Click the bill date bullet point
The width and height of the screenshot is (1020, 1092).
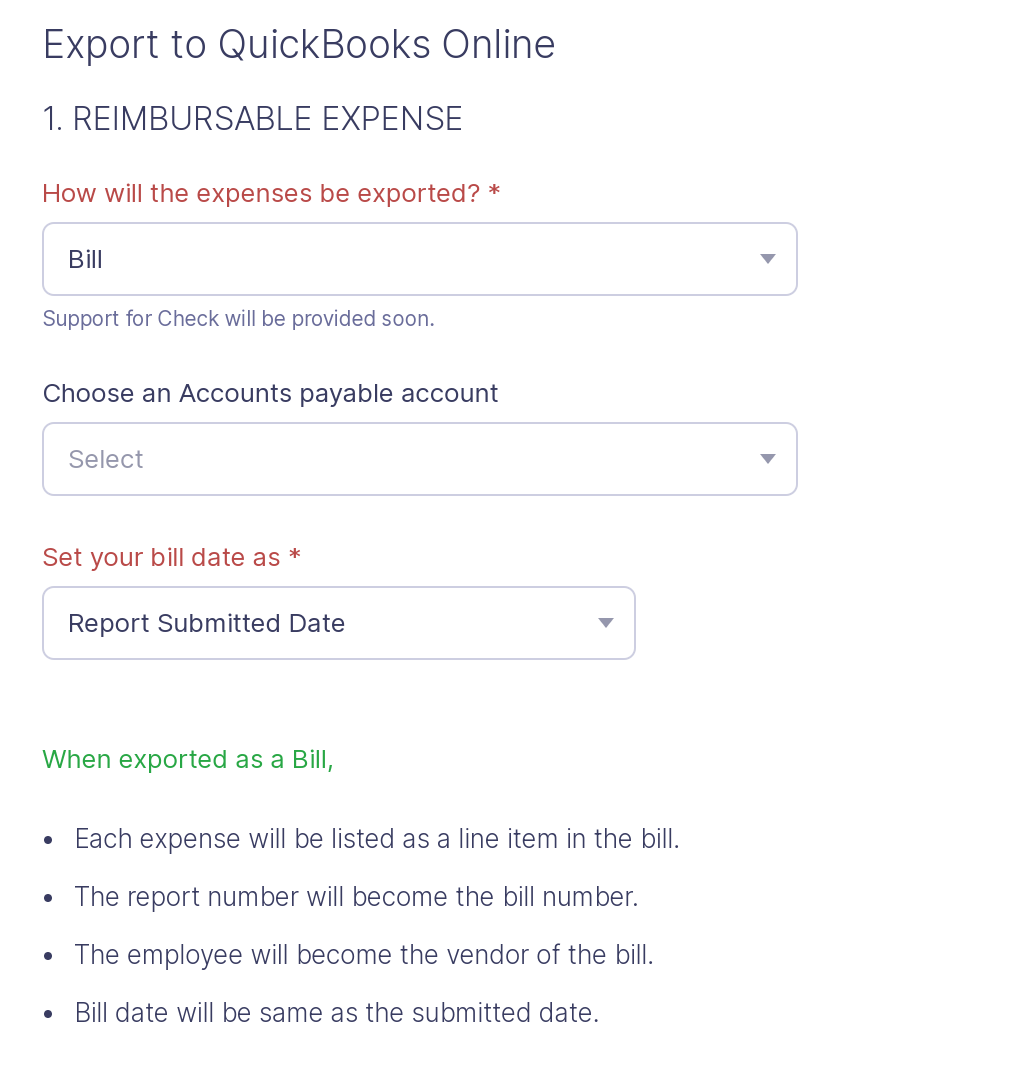[x=337, y=1012]
